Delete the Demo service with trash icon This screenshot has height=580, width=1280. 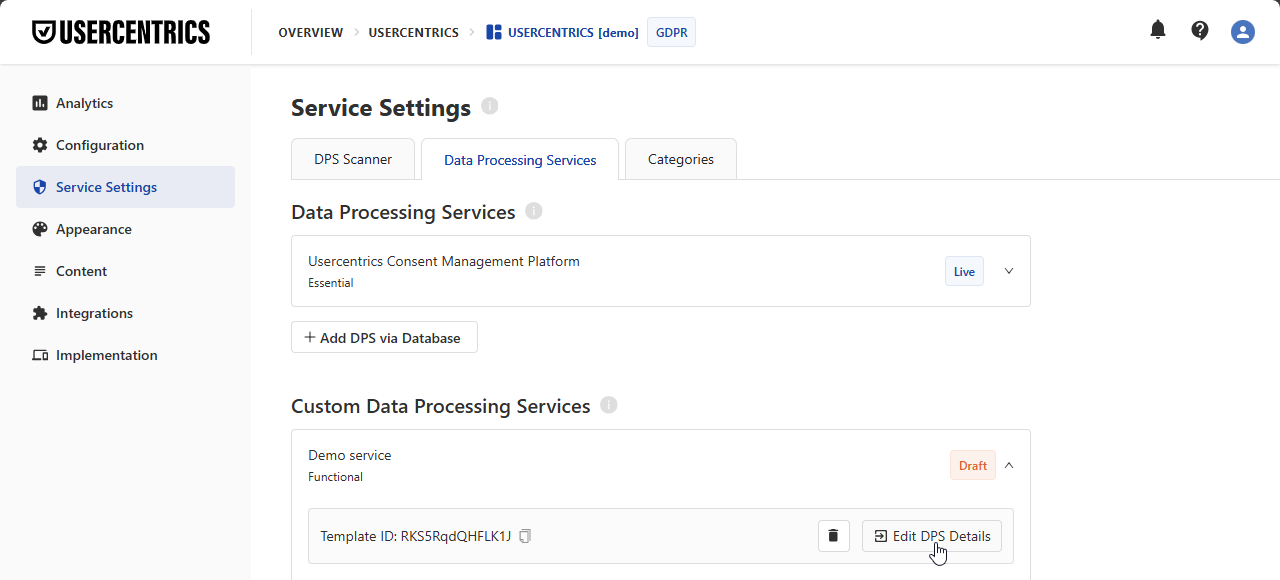(834, 536)
